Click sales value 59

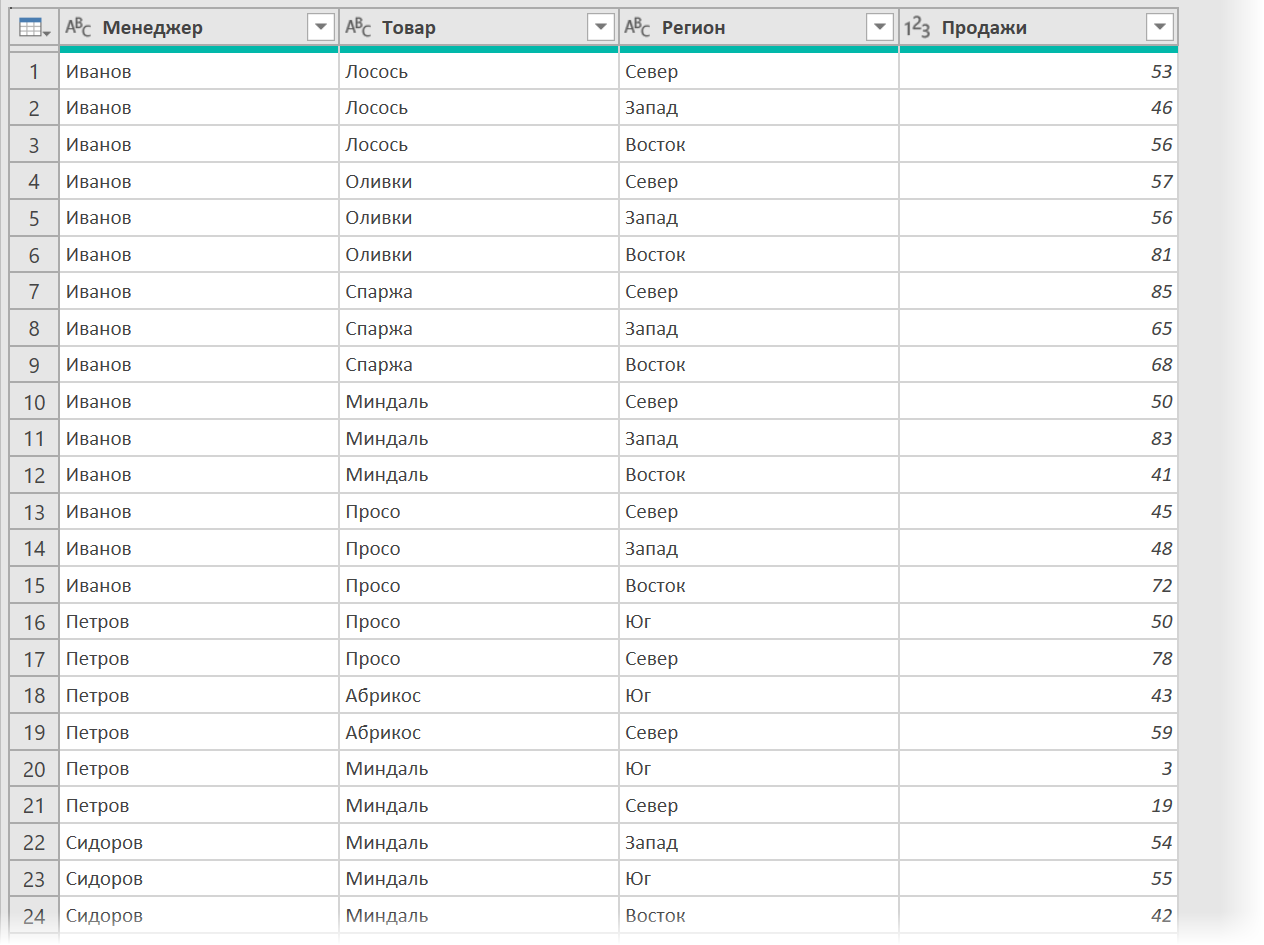coord(1038,733)
